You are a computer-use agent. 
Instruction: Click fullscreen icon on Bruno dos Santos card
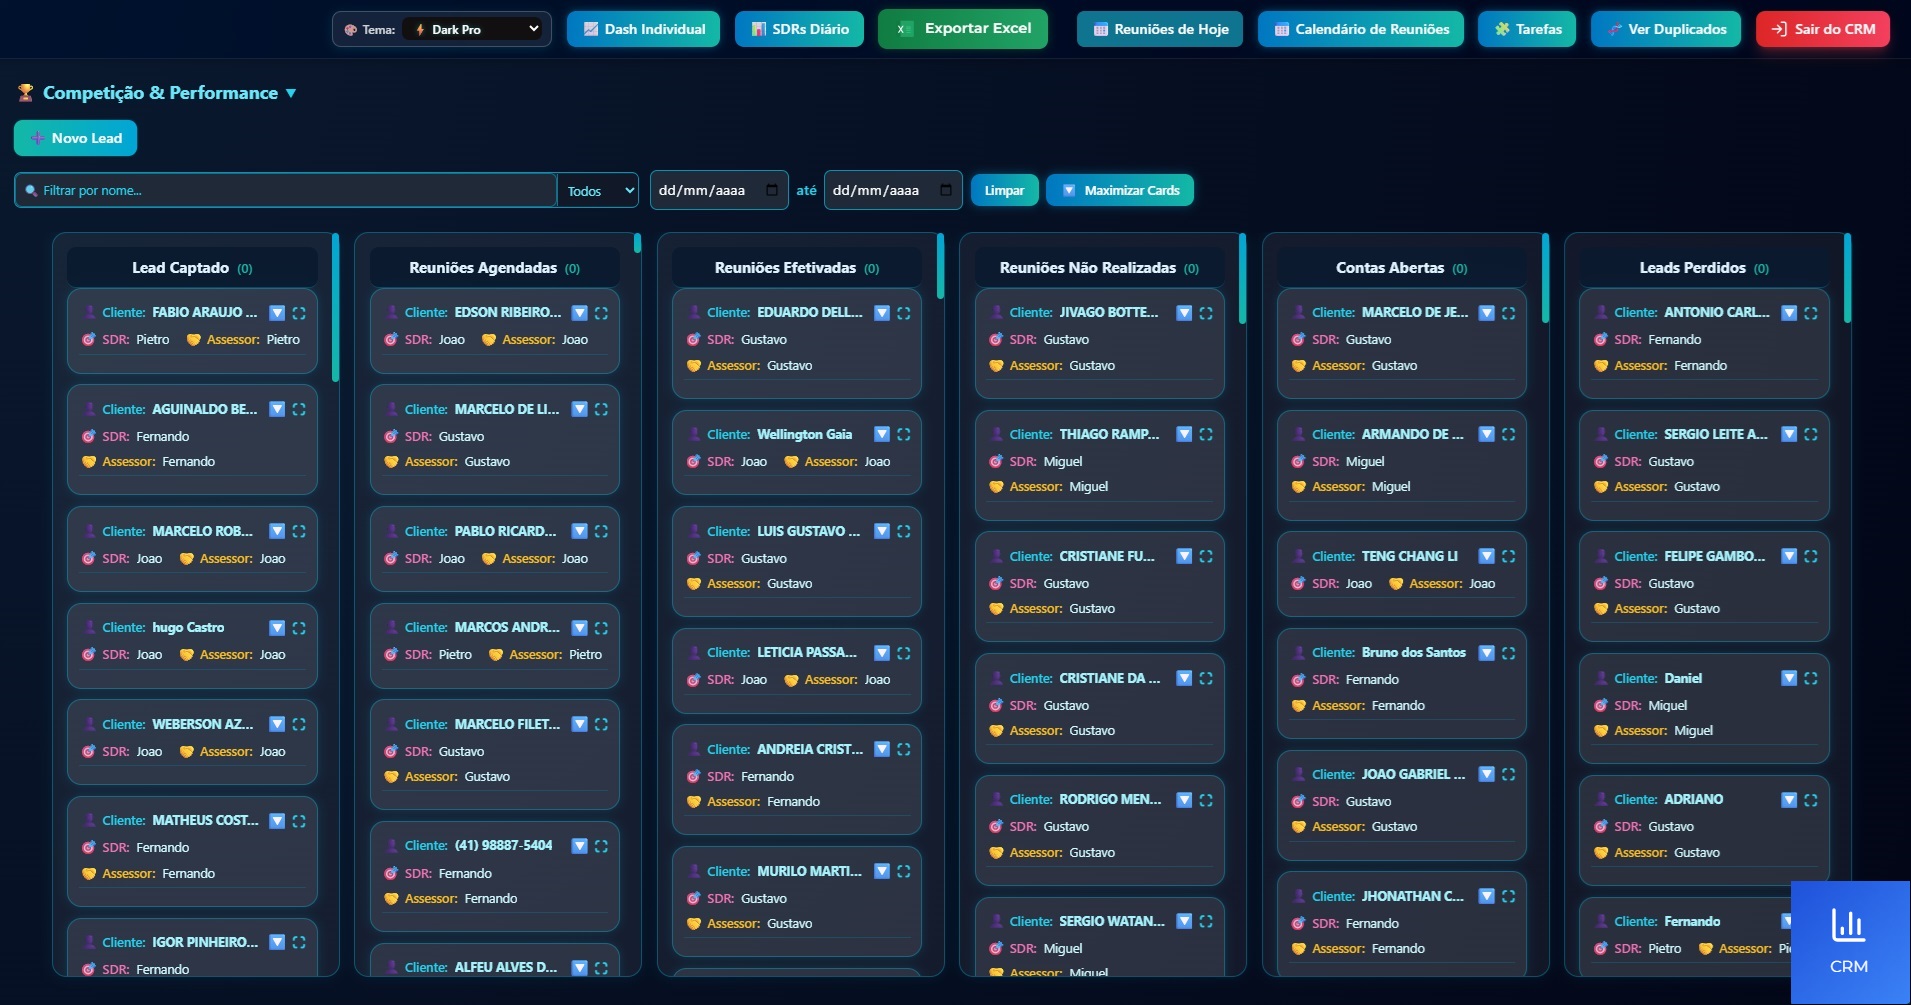(1509, 653)
